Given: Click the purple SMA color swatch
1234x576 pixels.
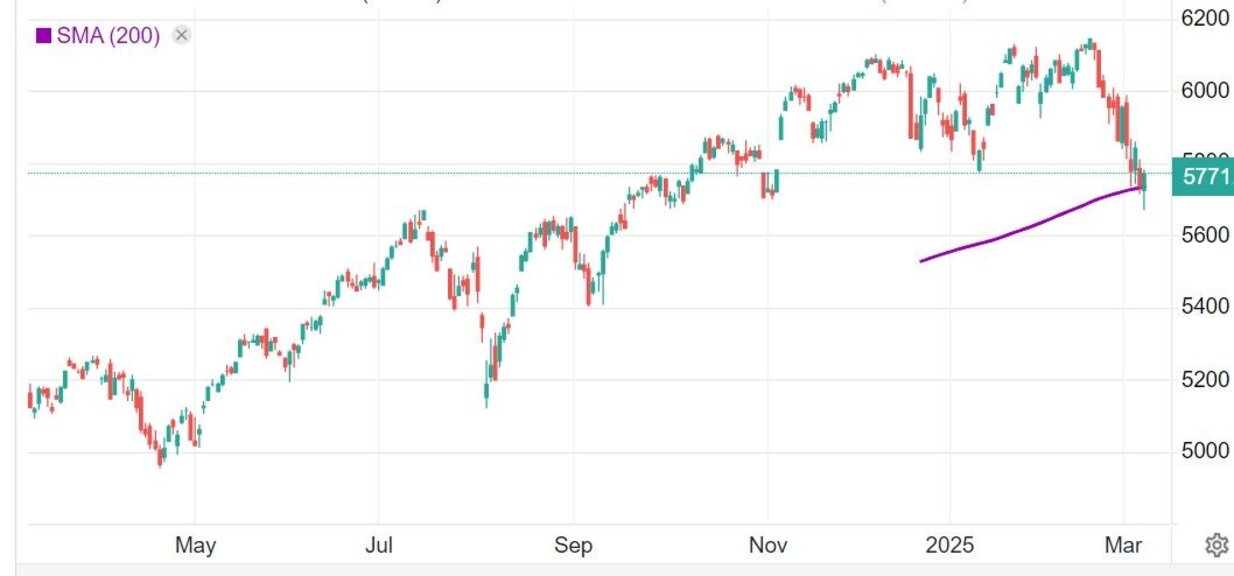Looking at the screenshot, I should [x=43, y=36].
